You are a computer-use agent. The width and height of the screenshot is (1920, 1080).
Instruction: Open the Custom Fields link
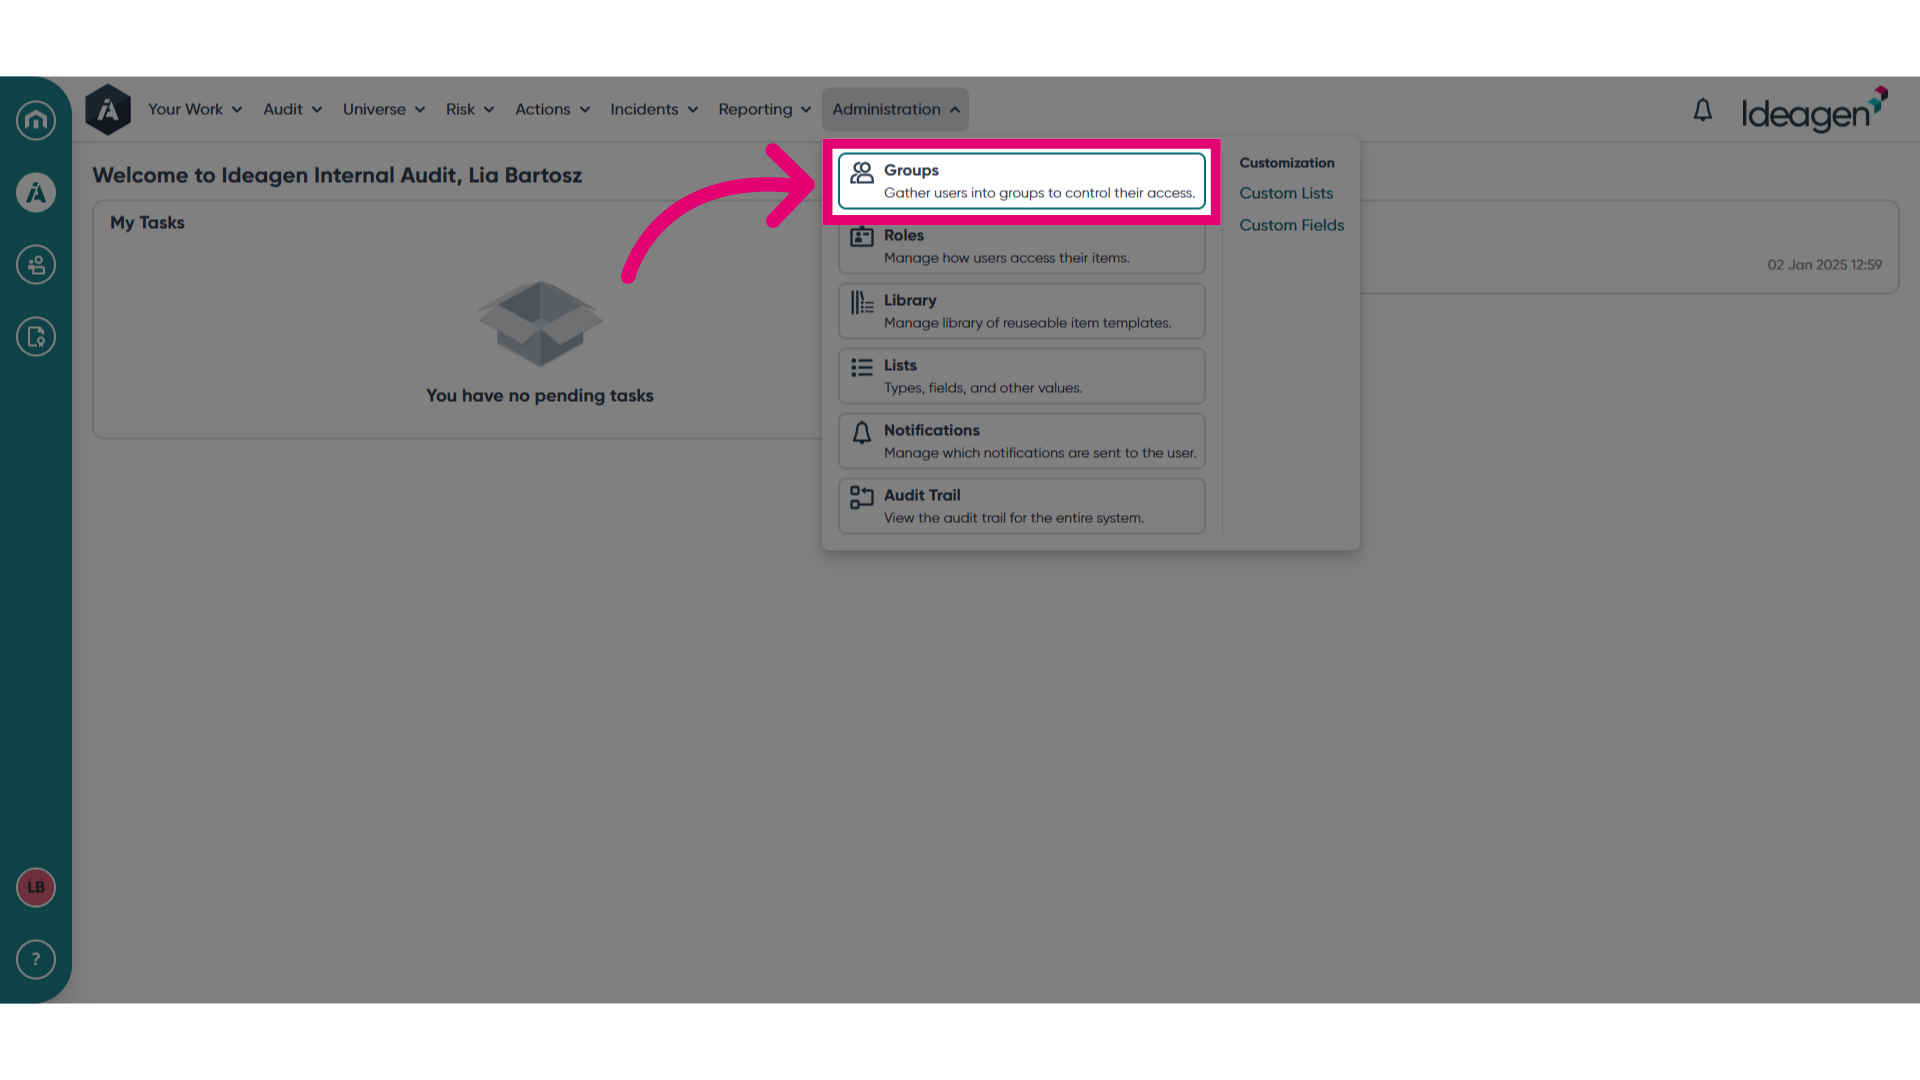click(1292, 225)
